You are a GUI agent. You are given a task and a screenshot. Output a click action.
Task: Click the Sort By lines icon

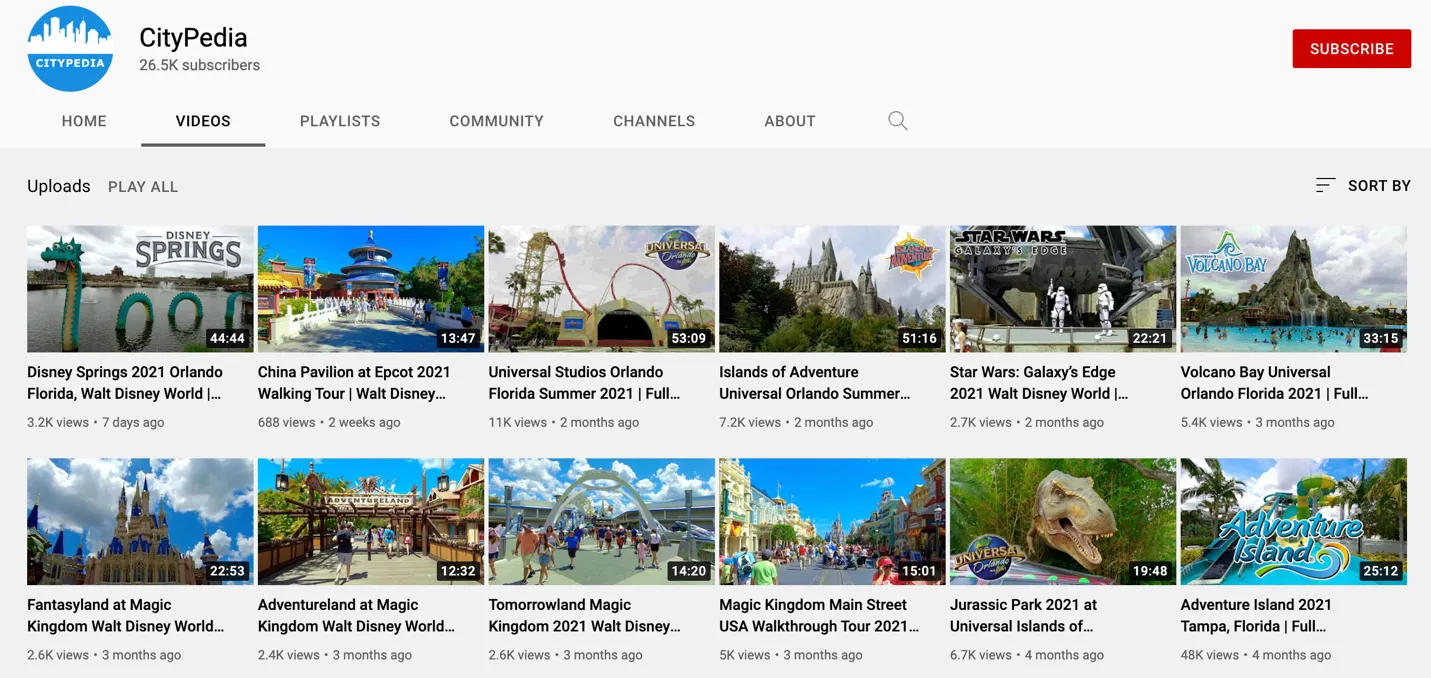point(1325,185)
